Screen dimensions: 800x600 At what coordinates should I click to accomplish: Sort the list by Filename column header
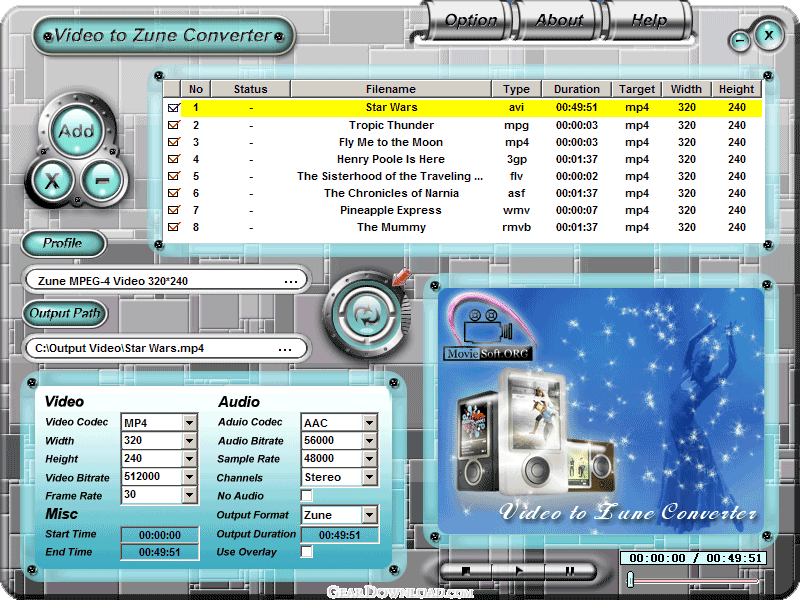(391, 89)
